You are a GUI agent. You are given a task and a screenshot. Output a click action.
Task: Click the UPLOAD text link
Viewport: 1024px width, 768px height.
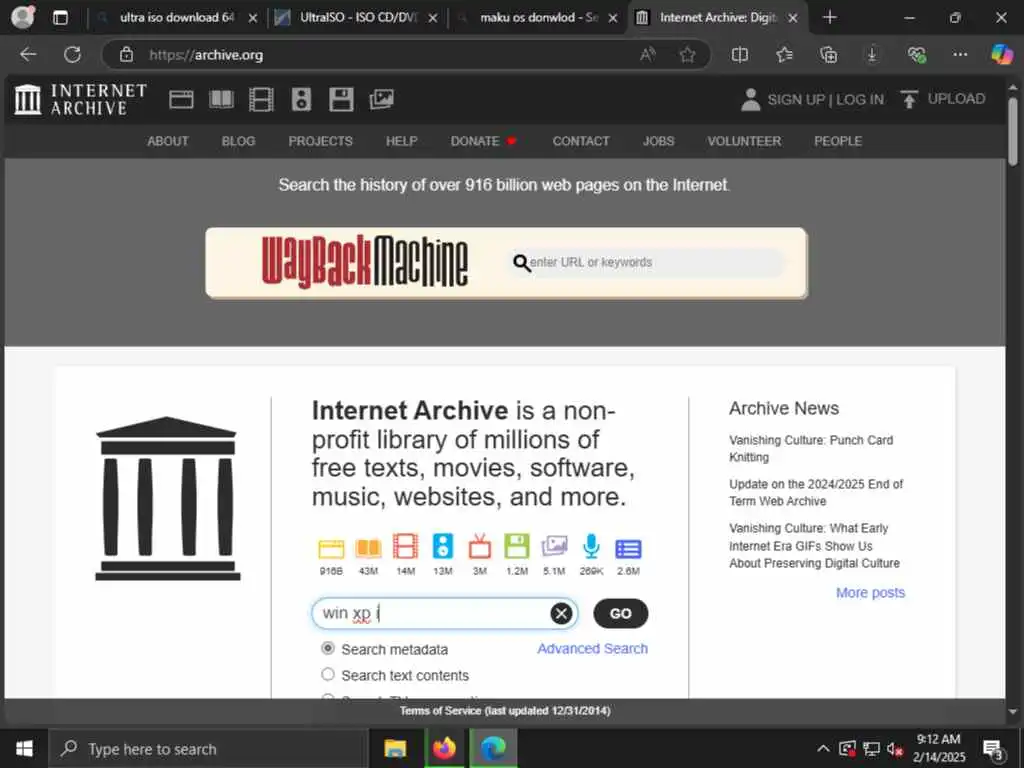coord(956,99)
